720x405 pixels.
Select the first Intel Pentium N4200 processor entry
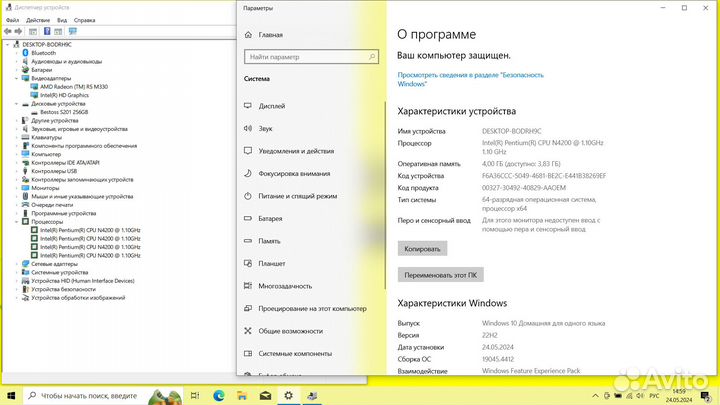(90, 231)
